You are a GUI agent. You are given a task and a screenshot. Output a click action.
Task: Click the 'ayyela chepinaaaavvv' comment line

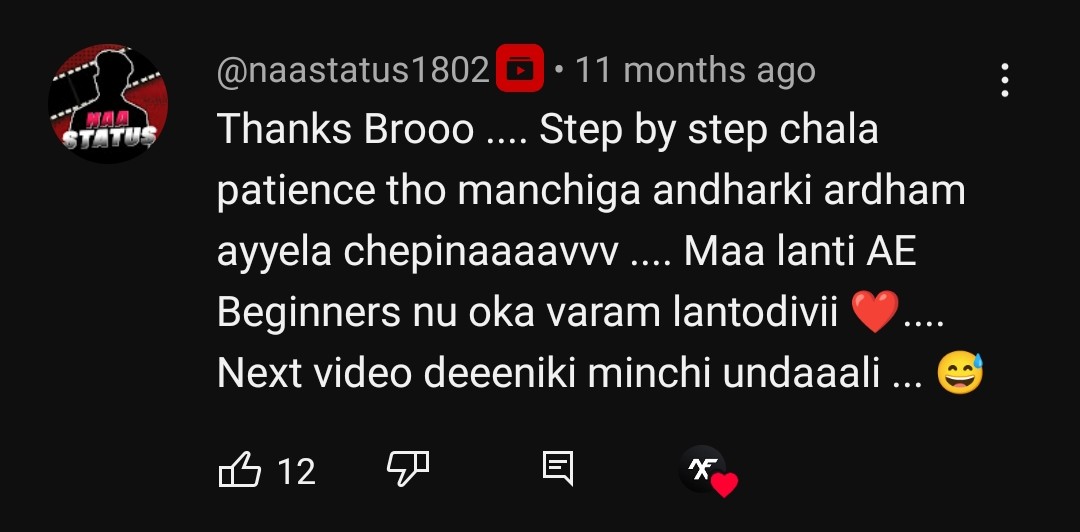[x=418, y=253]
